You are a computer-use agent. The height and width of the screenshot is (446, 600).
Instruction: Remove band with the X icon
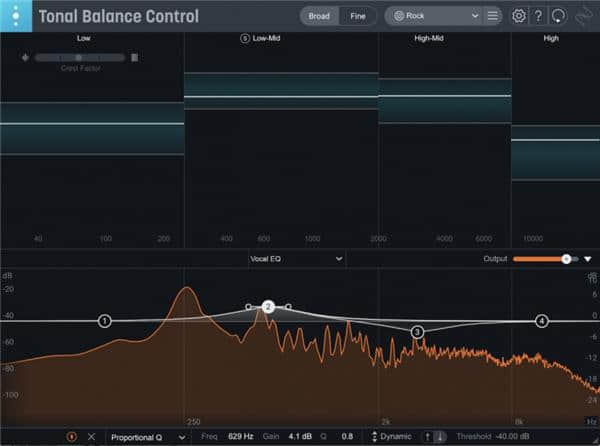click(x=91, y=437)
